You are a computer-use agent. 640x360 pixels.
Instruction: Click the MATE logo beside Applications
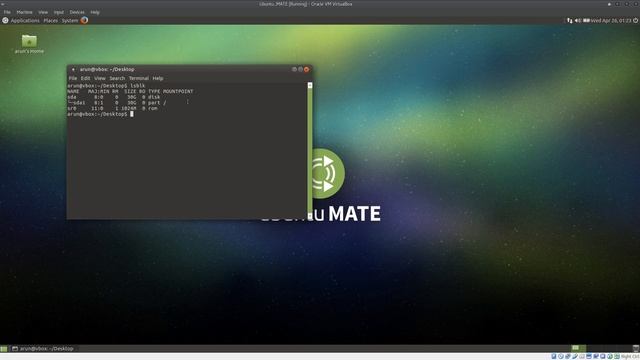5,20
